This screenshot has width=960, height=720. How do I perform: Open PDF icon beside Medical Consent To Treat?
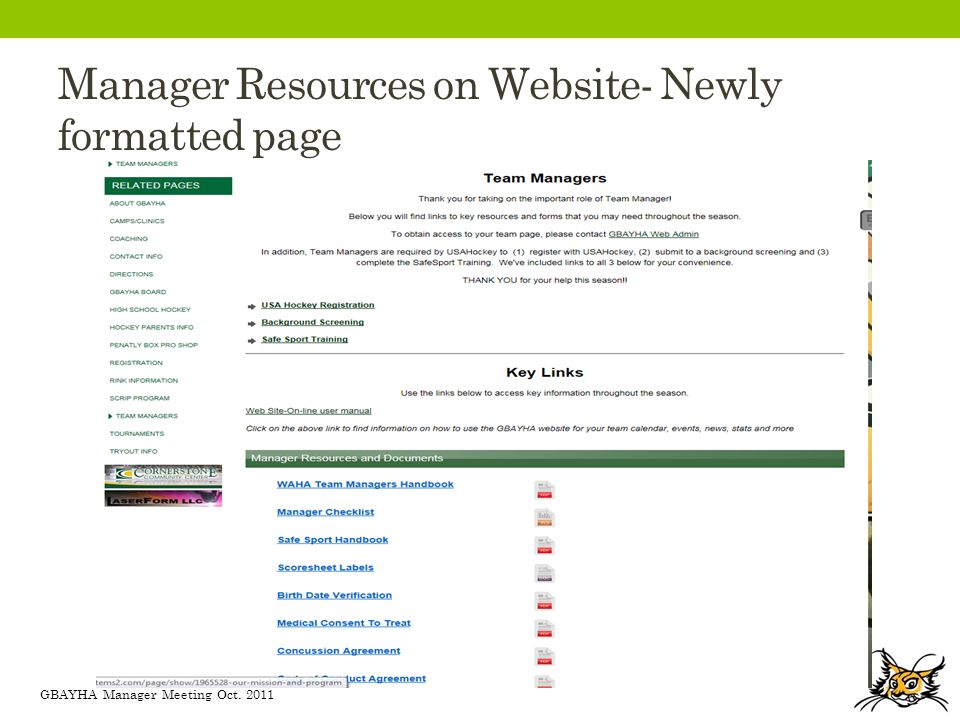click(544, 629)
